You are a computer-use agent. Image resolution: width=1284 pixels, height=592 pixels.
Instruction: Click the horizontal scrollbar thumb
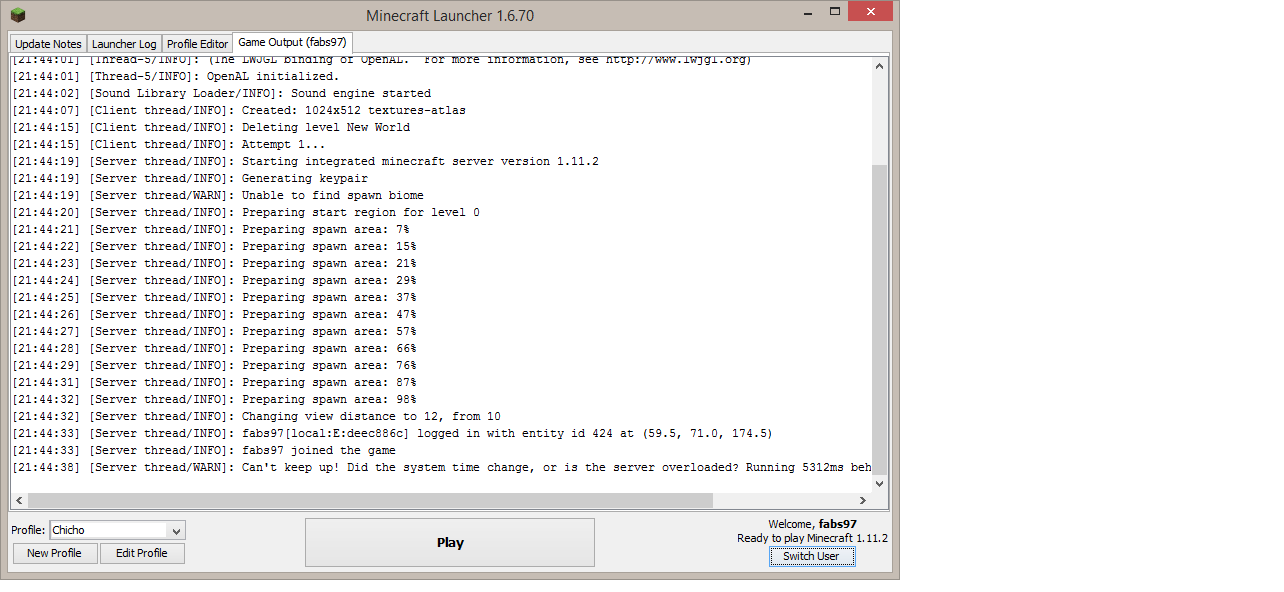[x=371, y=500]
